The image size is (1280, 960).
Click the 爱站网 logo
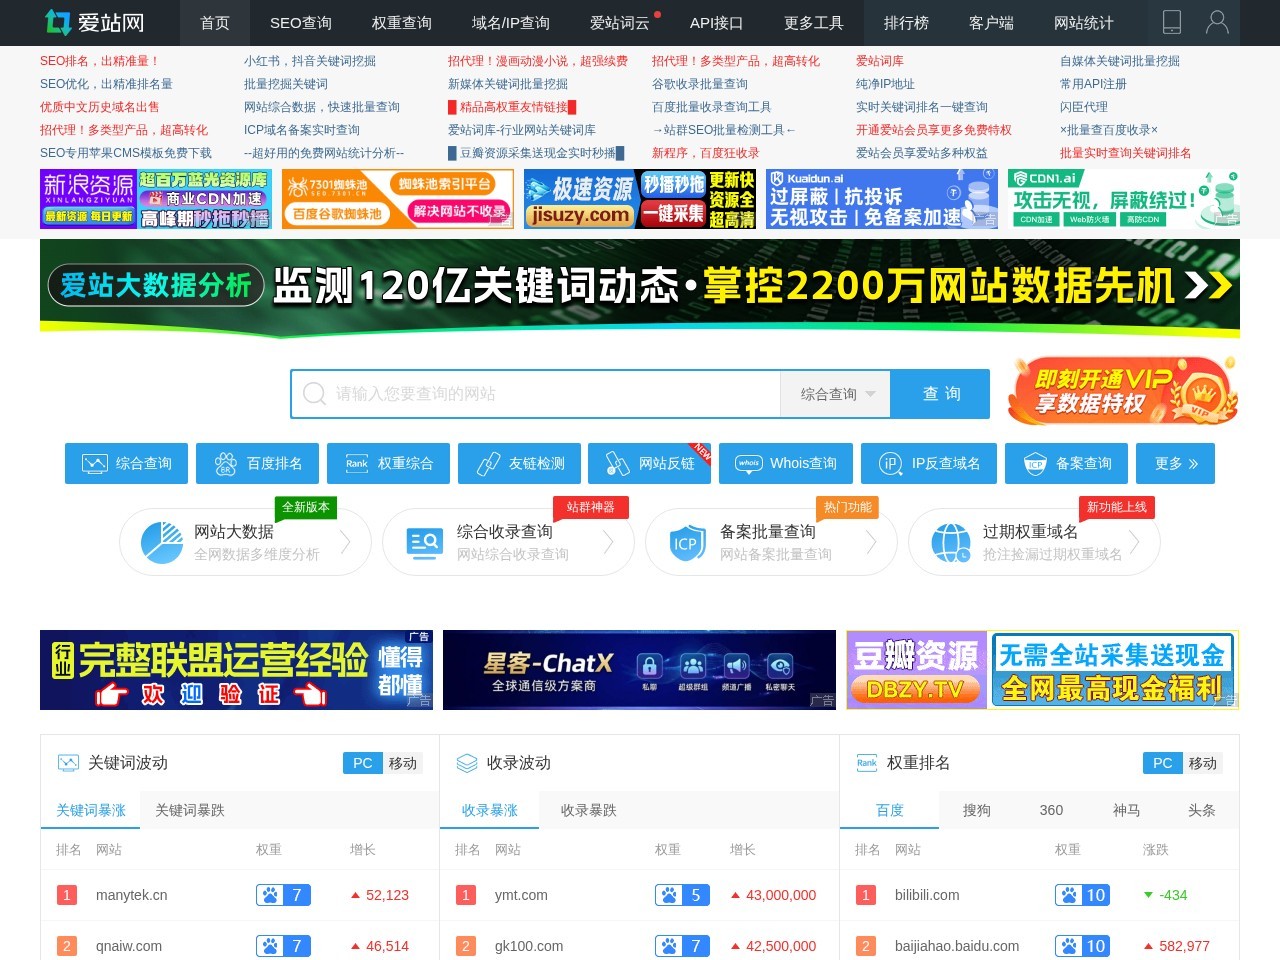click(x=95, y=22)
